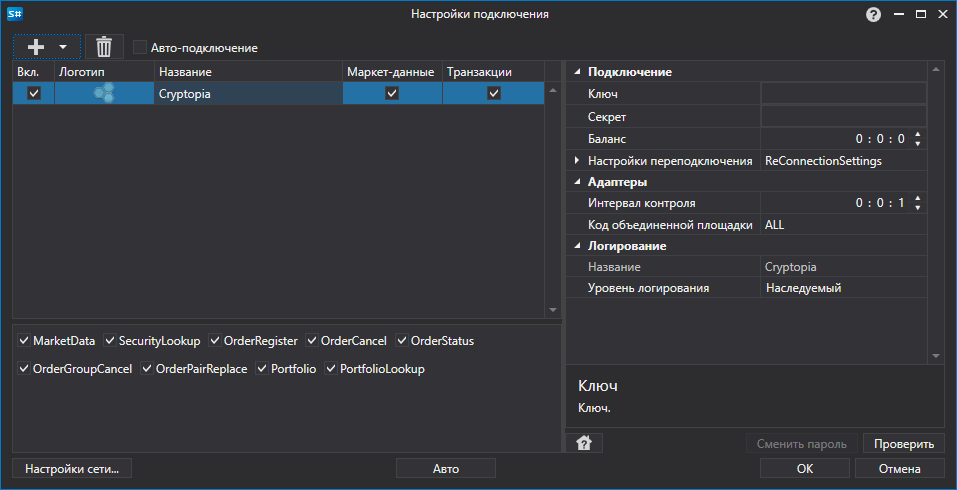The image size is (957, 490).
Task: Click the Транзакции column header
Action: click(x=493, y=72)
